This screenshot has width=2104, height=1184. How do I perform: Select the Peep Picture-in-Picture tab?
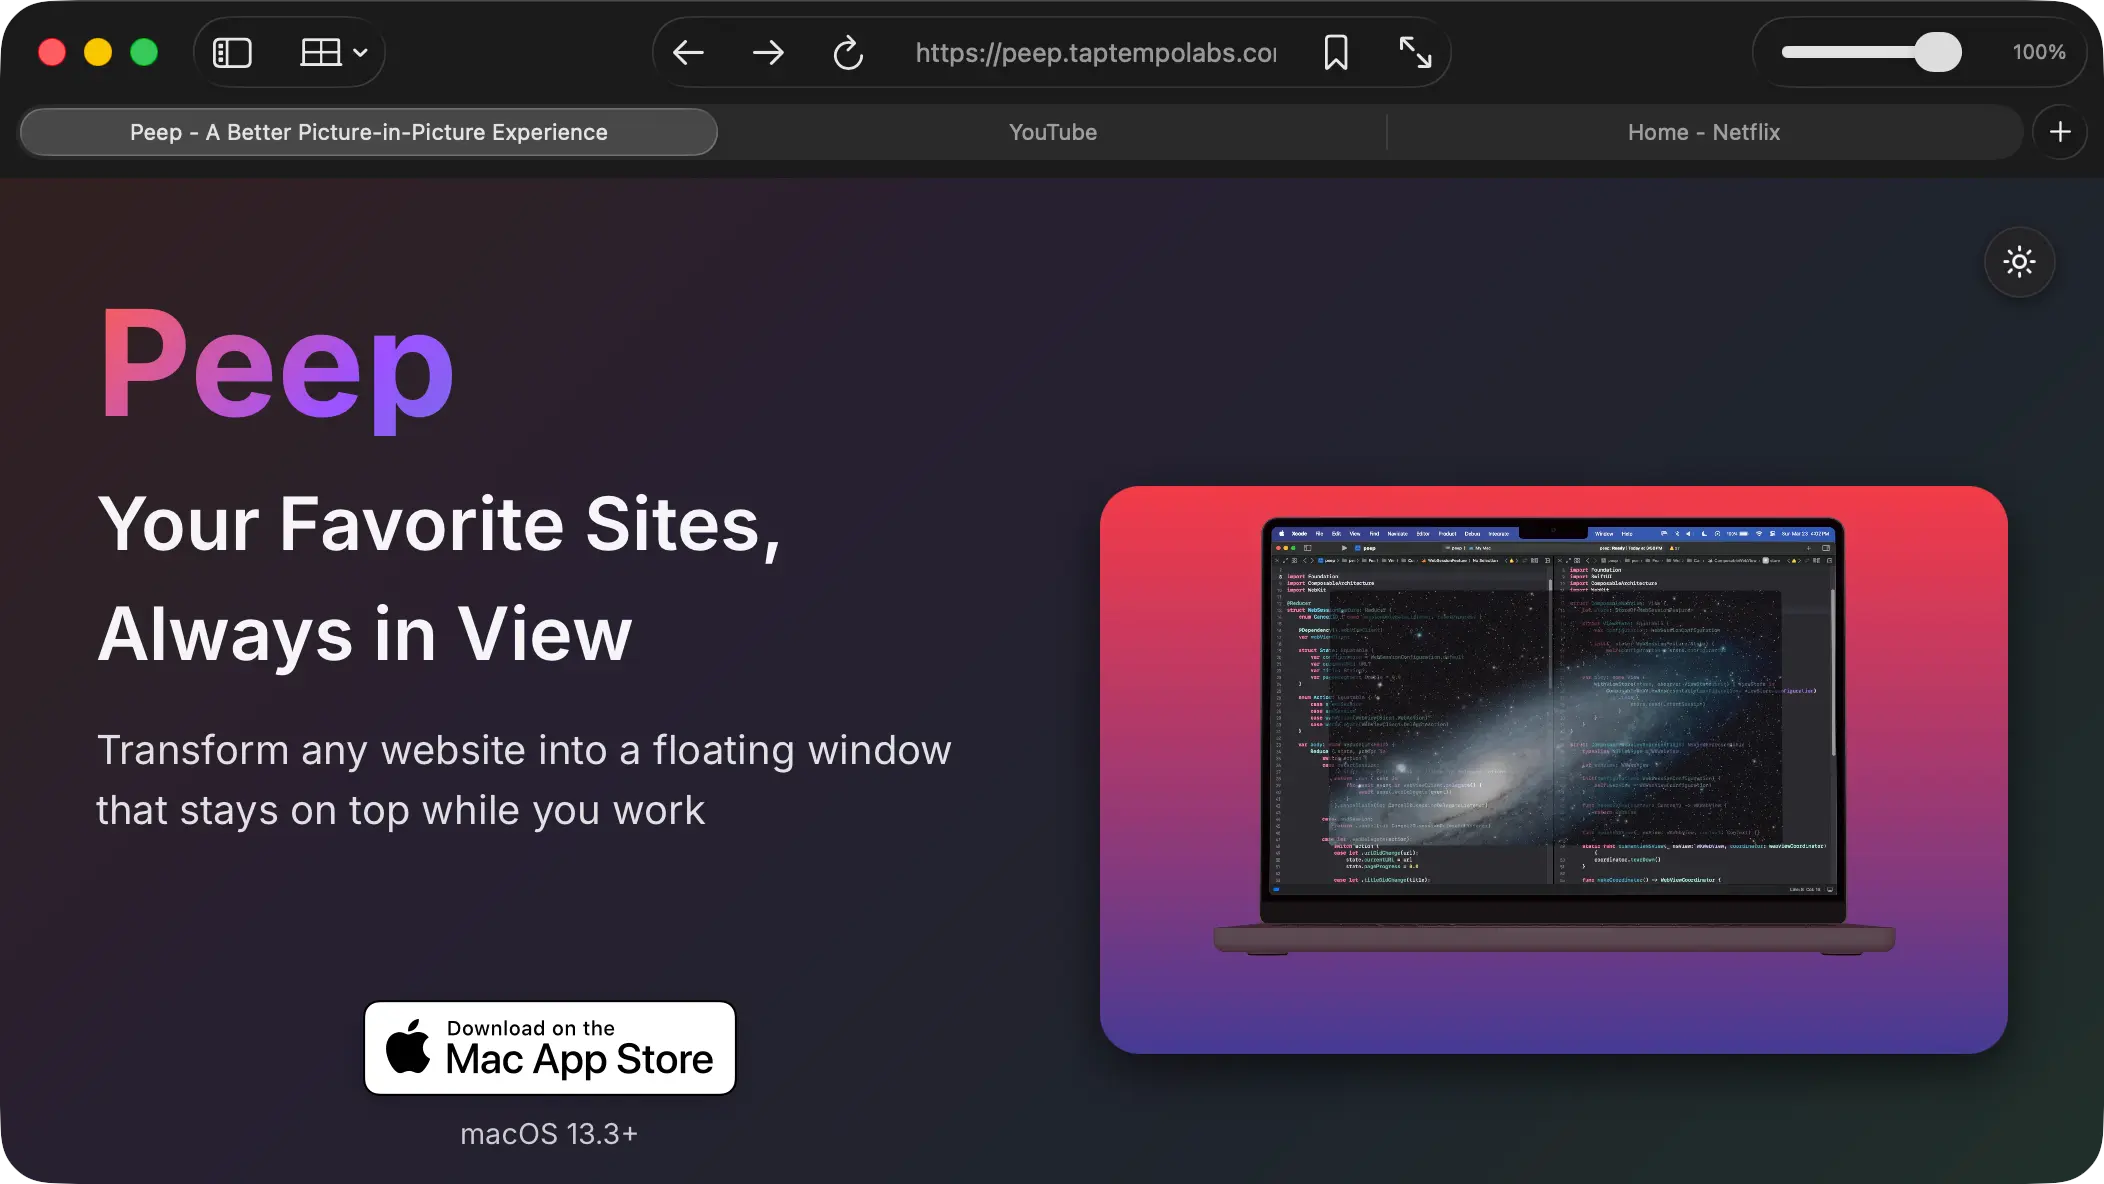(369, 132)
